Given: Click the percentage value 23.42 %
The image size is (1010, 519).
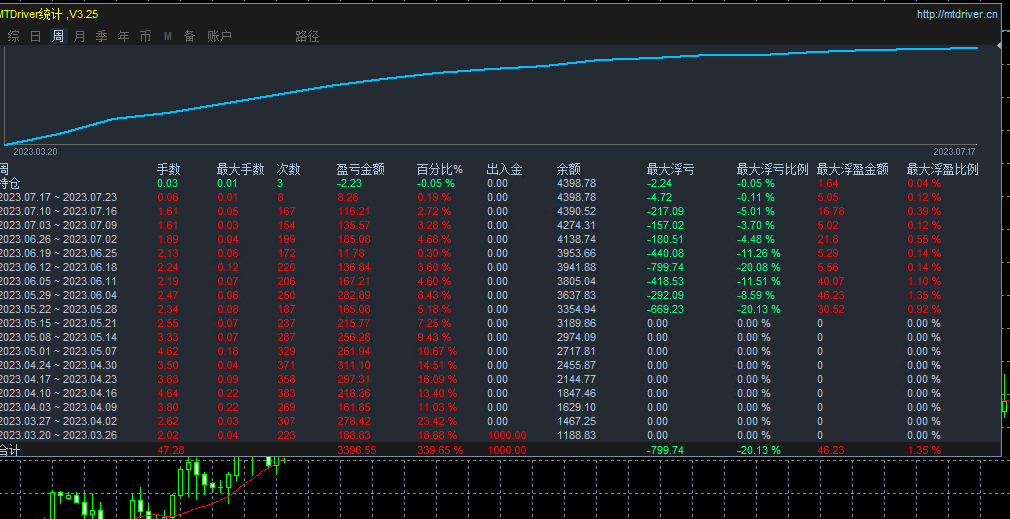Looking at the screenshot, I should click(437, 421).
